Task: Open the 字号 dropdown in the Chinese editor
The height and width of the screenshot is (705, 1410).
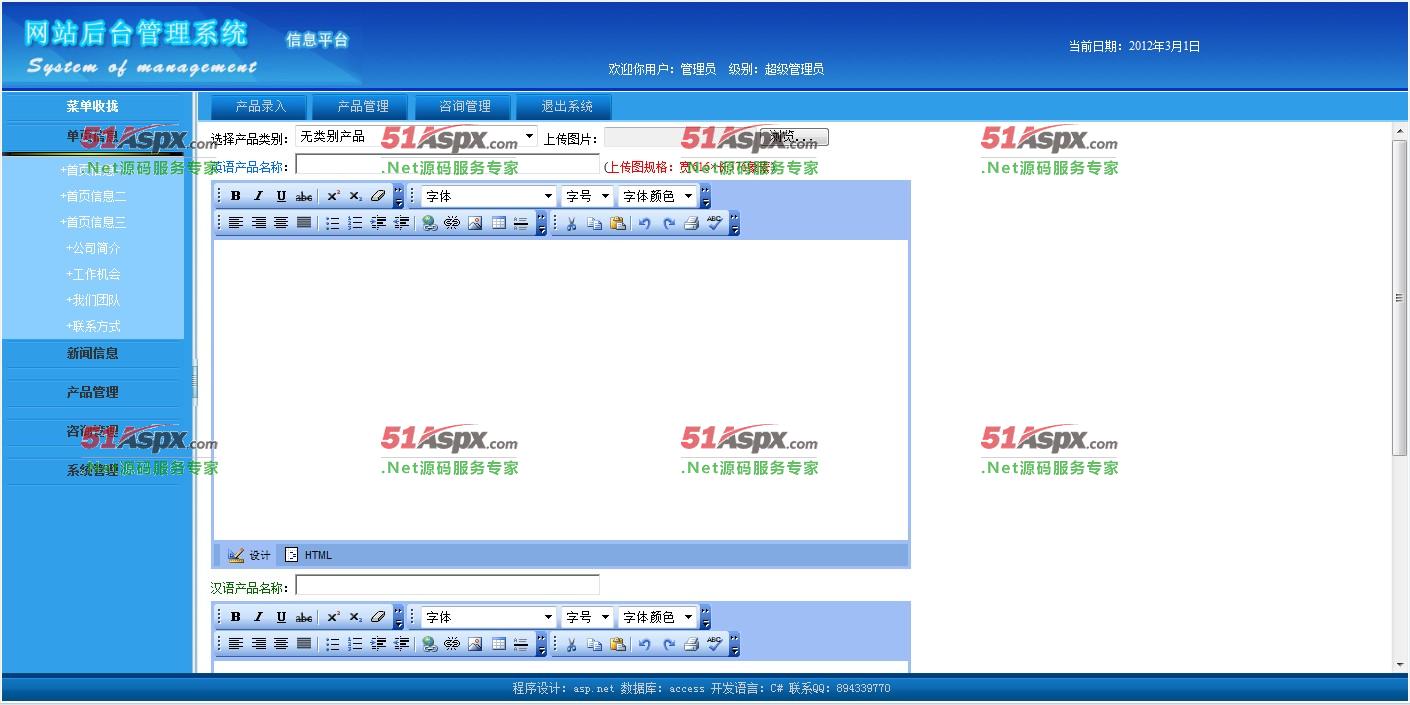Action: click(x=587, y=617)
